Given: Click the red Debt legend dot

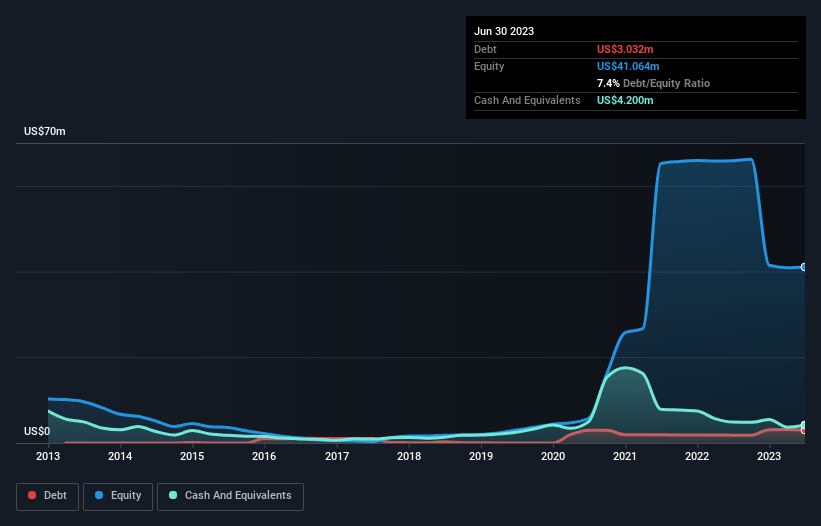Looking at the screenshot, I should click(32, 495).
